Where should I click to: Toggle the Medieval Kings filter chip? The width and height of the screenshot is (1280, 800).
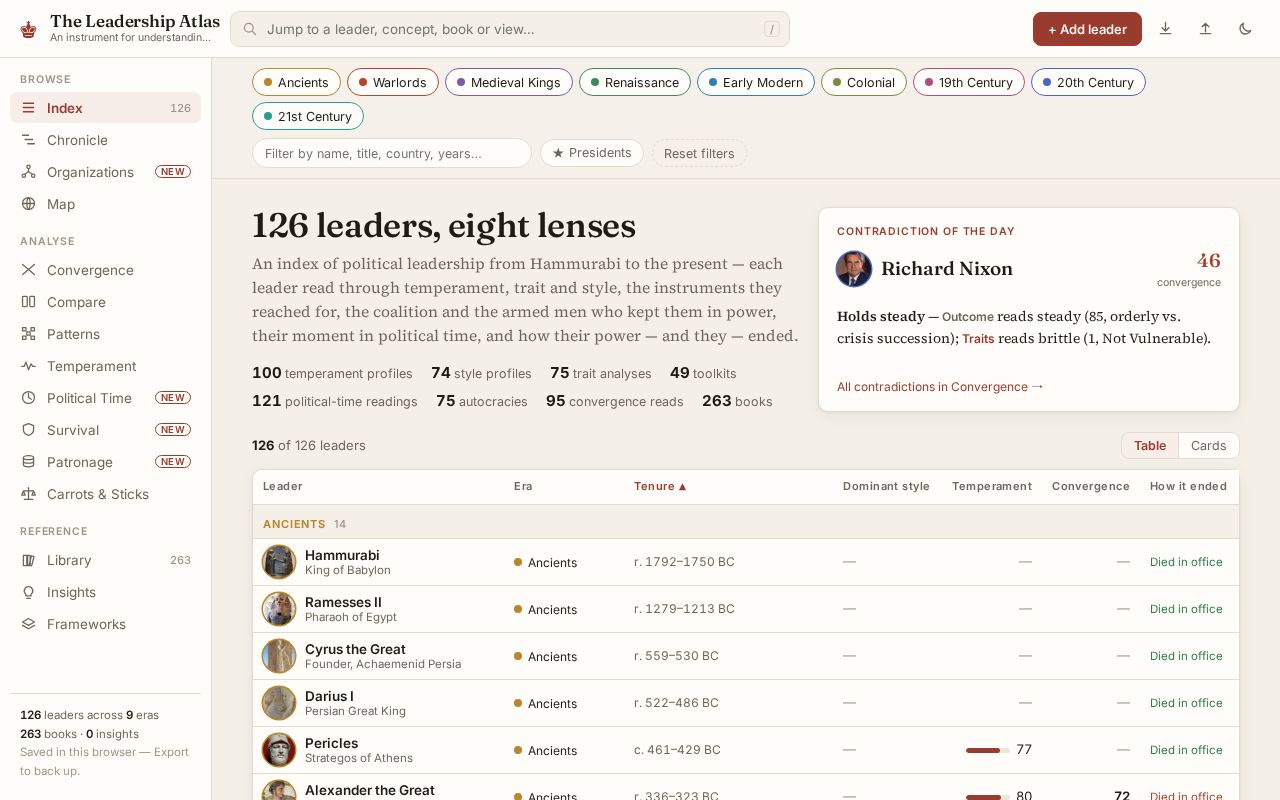(509, 82)
